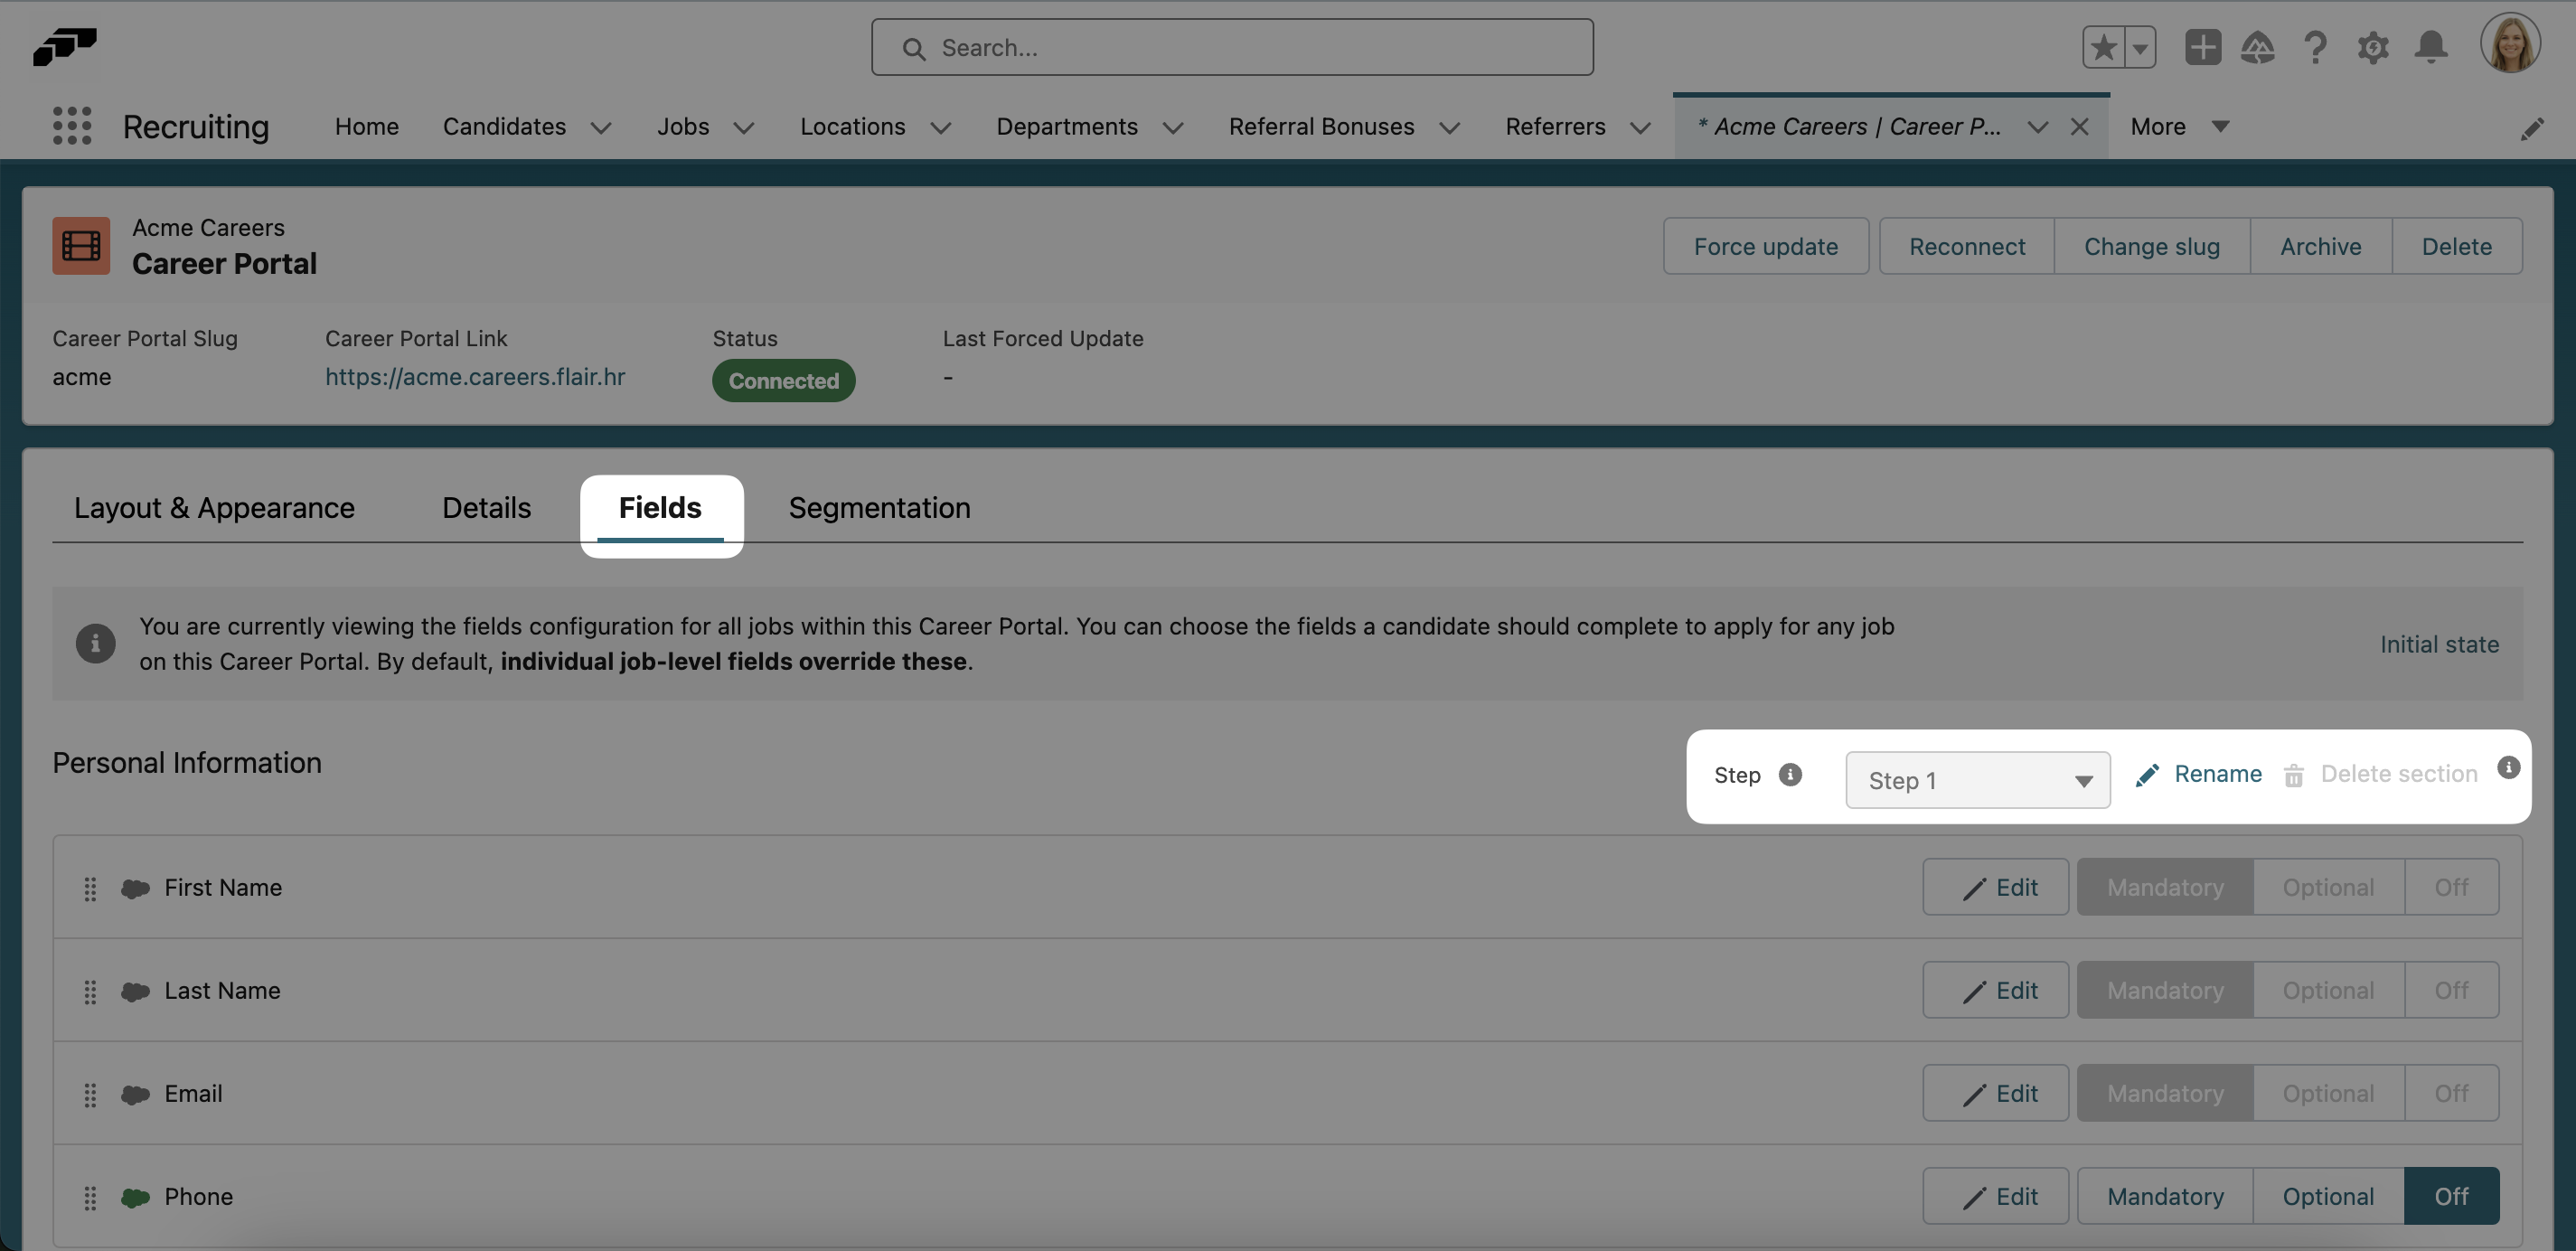Viewport: 2576px width, 1251px height.
Task: Open the Step 1 dropdown
Action: pos(1977,780)
